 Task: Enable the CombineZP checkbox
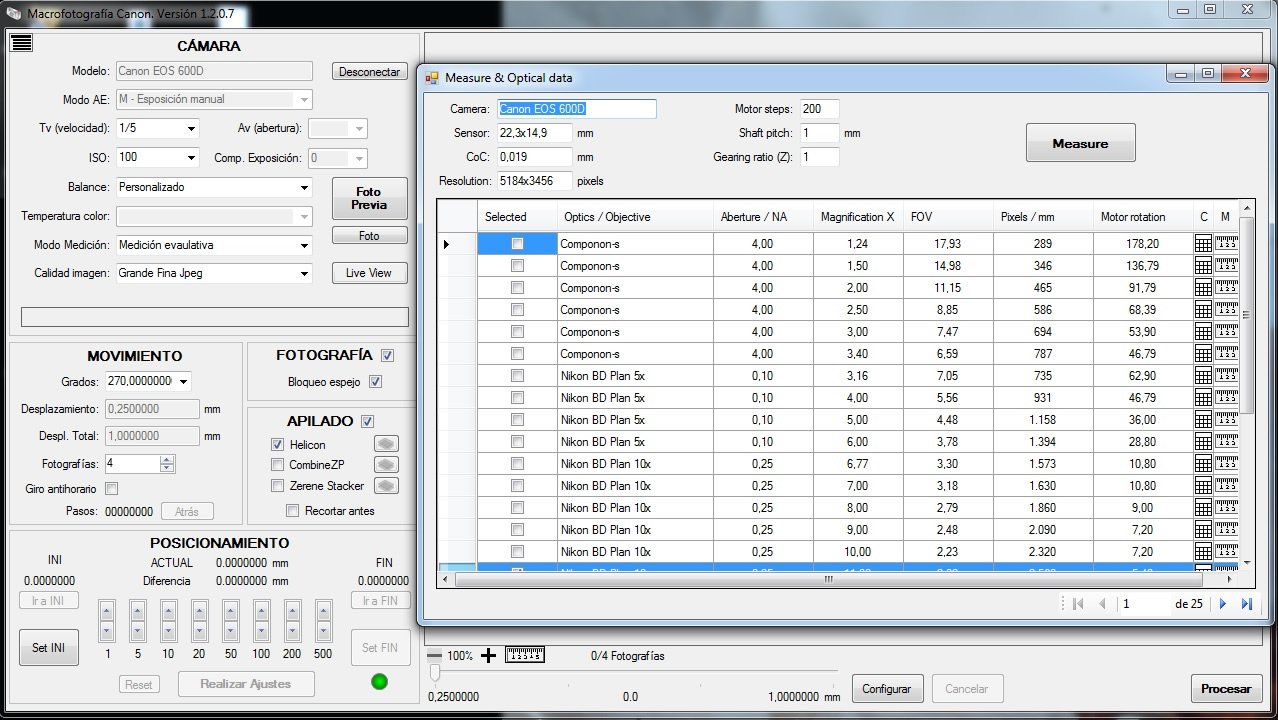point(278,465)
